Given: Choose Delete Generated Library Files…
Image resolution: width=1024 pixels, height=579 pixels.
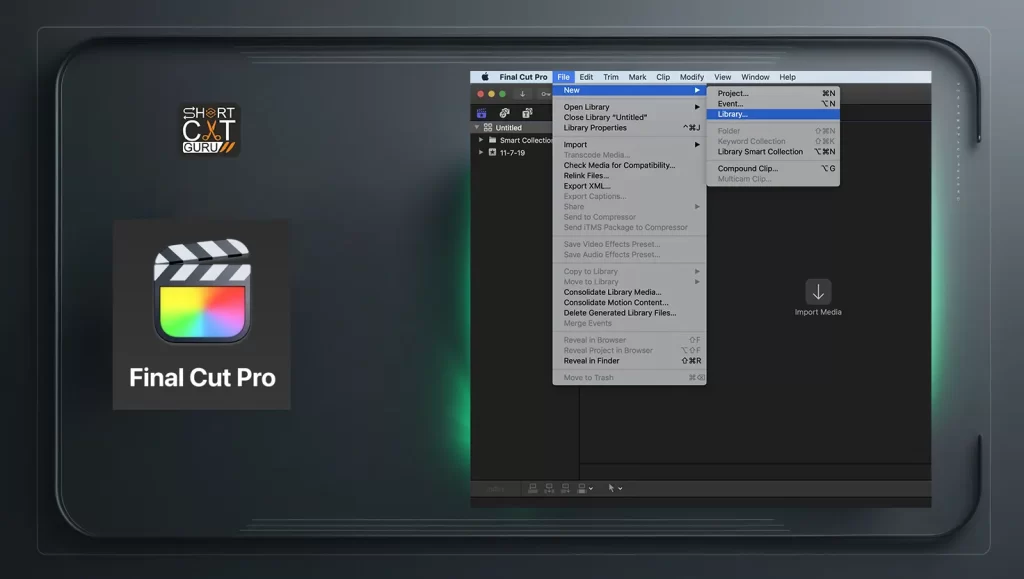Looking at the screenshot, I should click(x=630, y=313).
